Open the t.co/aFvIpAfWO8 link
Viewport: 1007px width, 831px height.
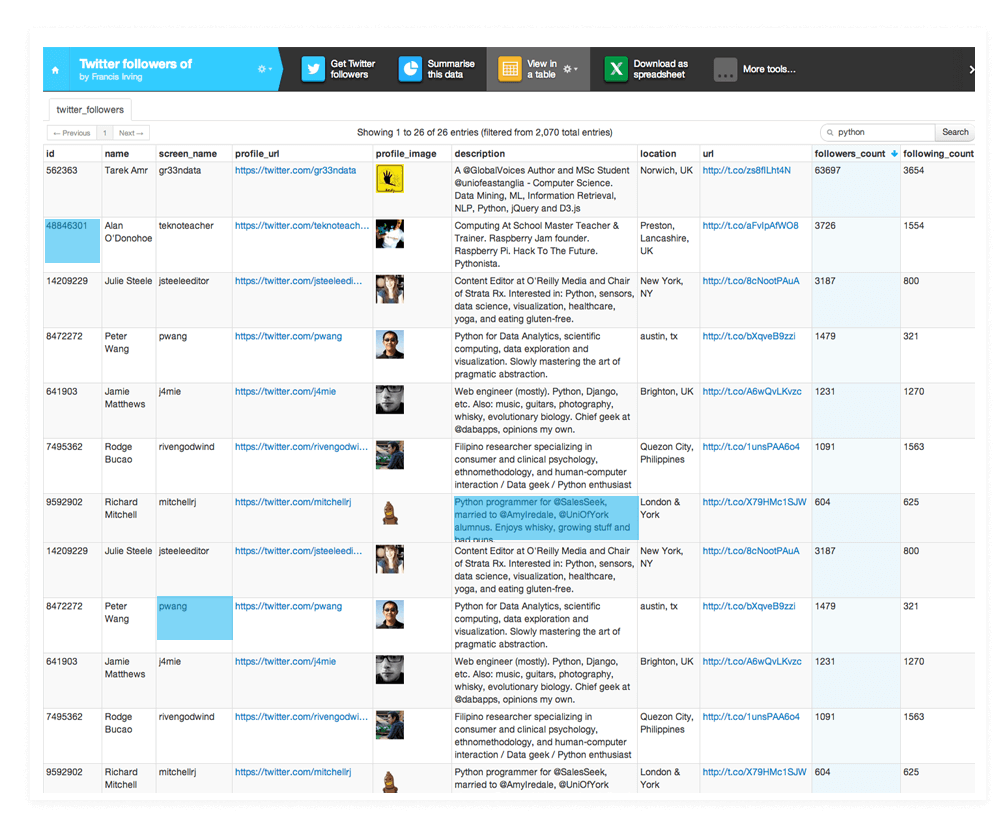[750, 225]
